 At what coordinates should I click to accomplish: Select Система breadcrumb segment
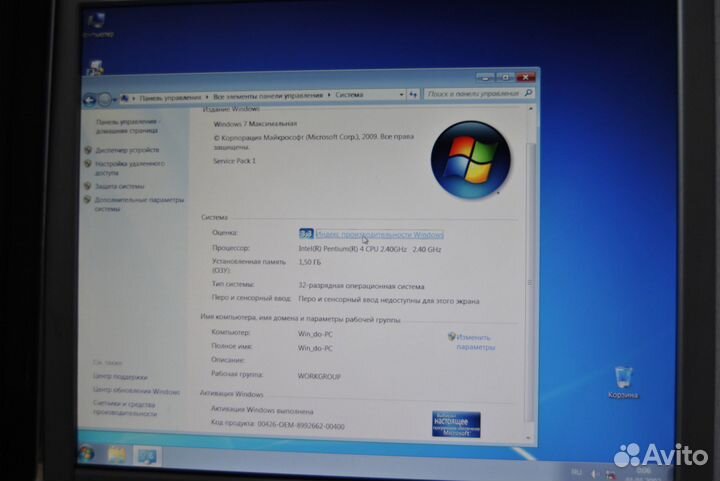[x=349, y=95]
